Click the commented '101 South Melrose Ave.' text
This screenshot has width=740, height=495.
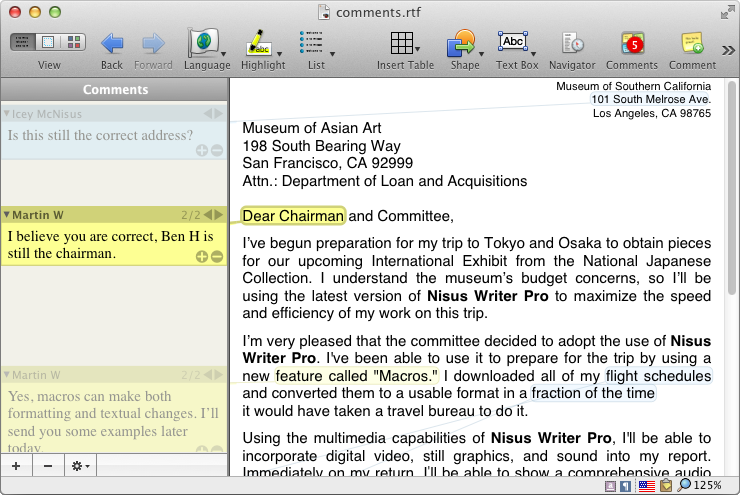(651, 100)
